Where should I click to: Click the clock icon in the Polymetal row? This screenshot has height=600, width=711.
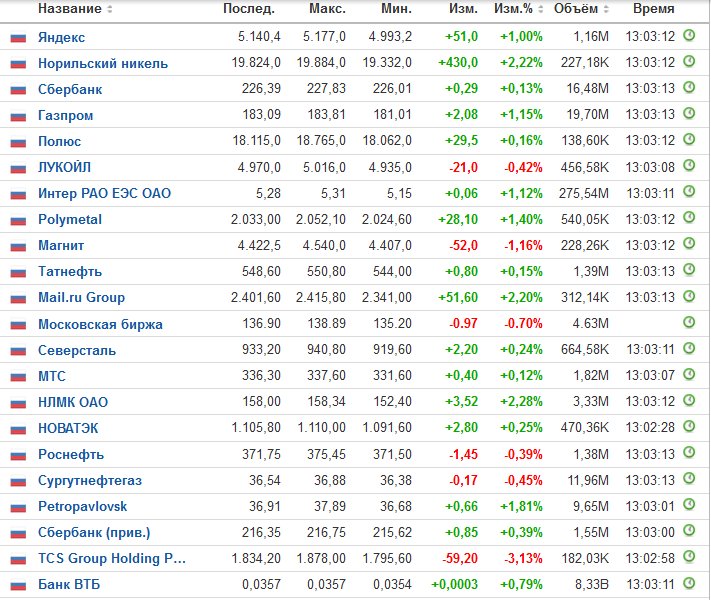689,218
